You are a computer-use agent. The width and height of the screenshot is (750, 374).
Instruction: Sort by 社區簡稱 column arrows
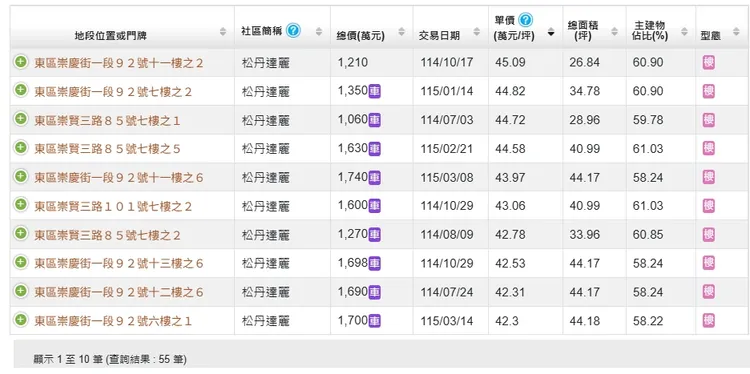[x=319, y=32]
